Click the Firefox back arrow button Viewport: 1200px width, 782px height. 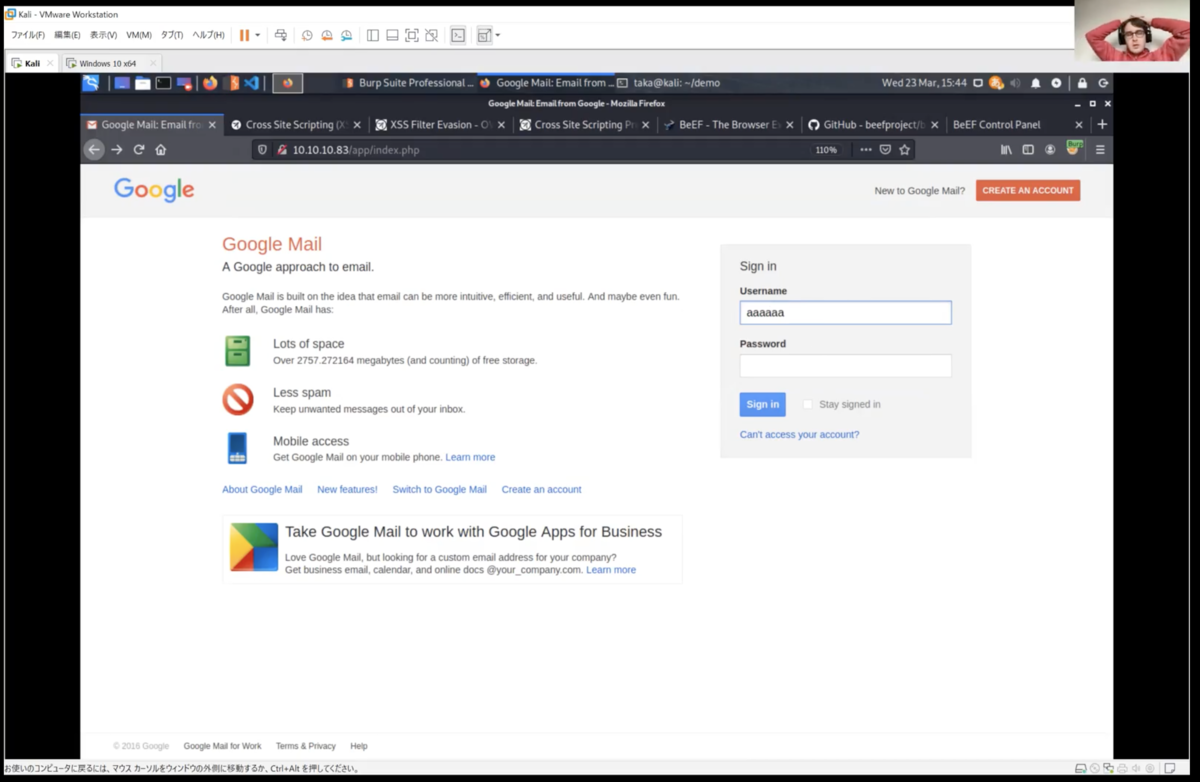94,150
